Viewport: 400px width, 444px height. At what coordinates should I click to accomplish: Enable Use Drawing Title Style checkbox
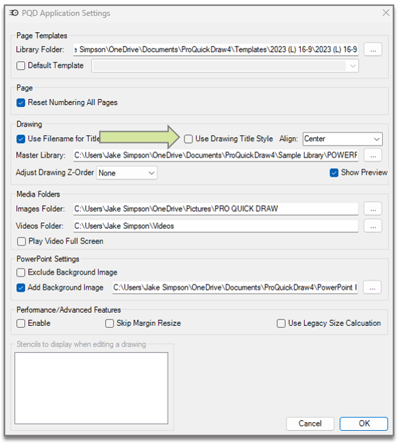pyautogui.click(x=188, y=139)
